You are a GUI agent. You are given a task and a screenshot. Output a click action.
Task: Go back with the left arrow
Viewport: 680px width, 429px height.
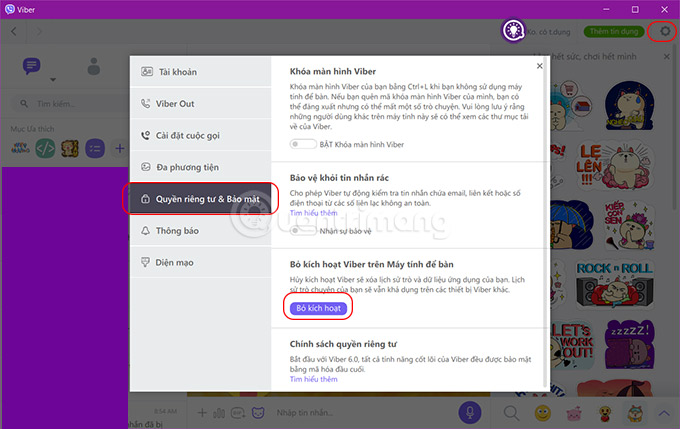[x=14, y=31]
